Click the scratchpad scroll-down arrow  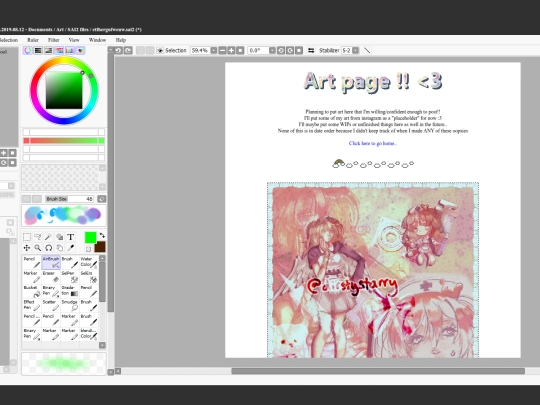102,187
